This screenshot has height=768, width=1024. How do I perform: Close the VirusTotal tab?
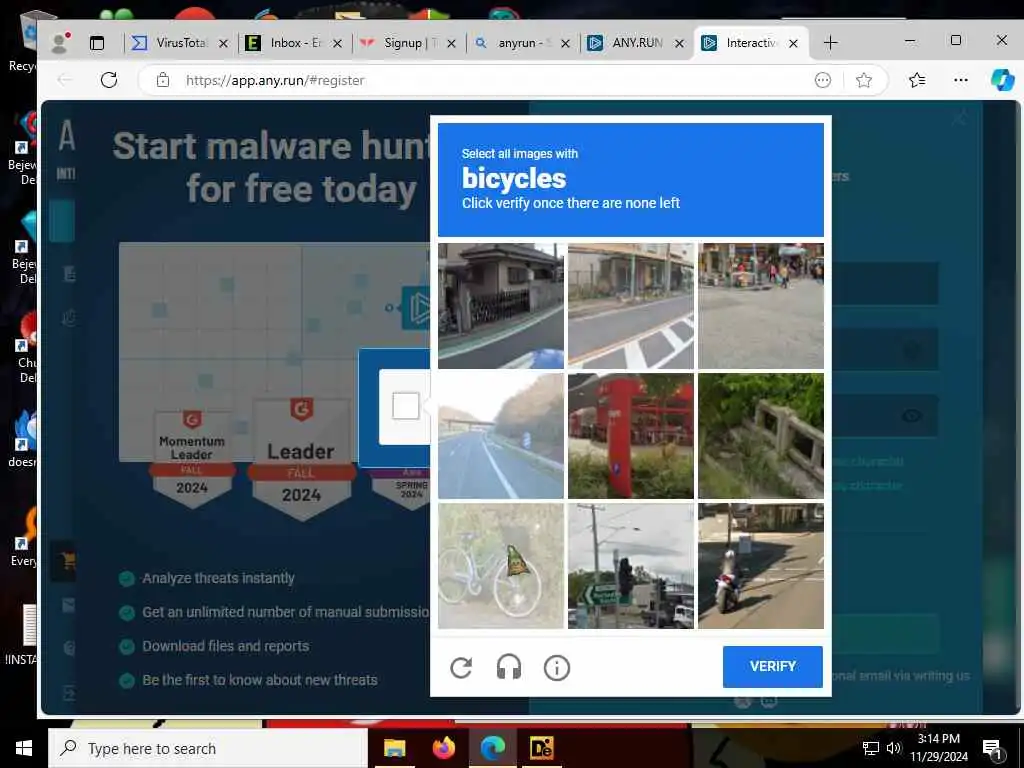pos(223,43)
